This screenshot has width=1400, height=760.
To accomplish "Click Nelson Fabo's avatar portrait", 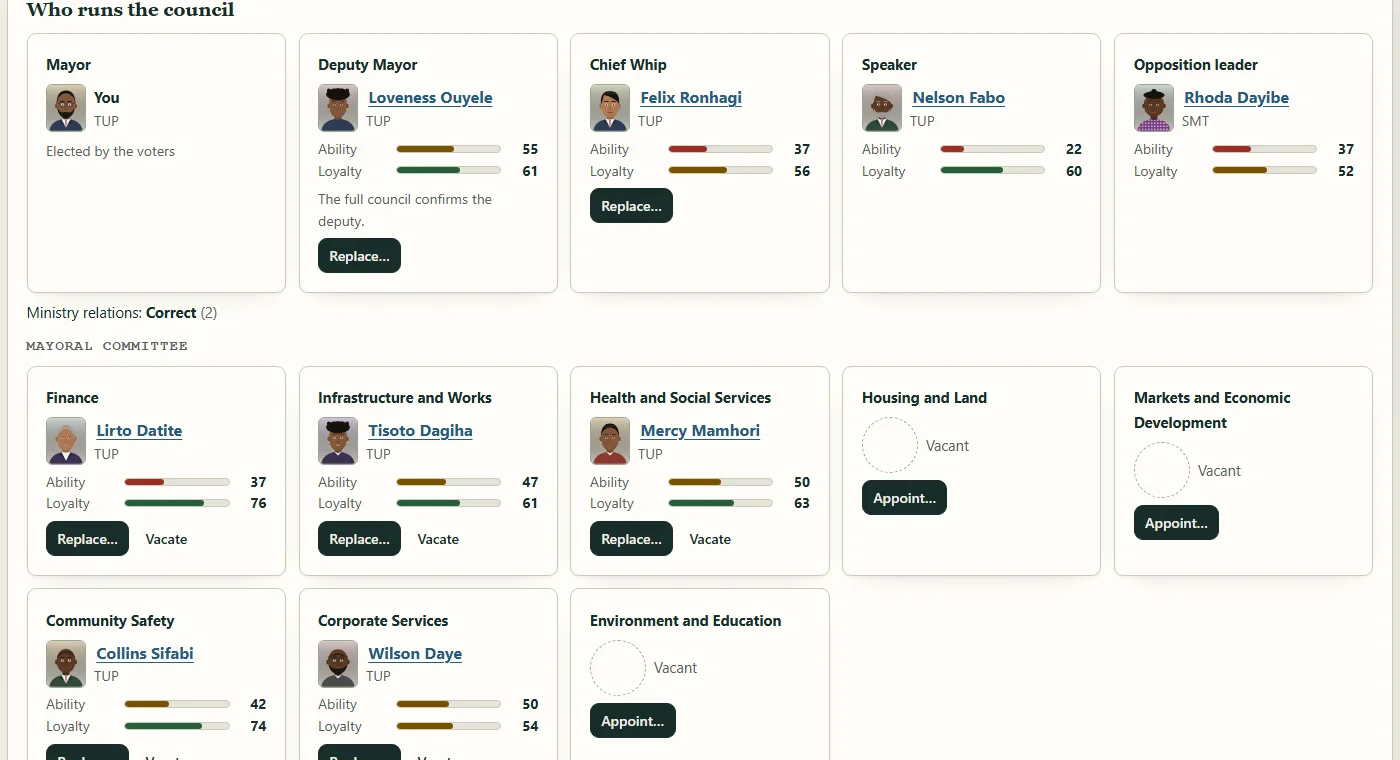I will (x=882, y=108).
